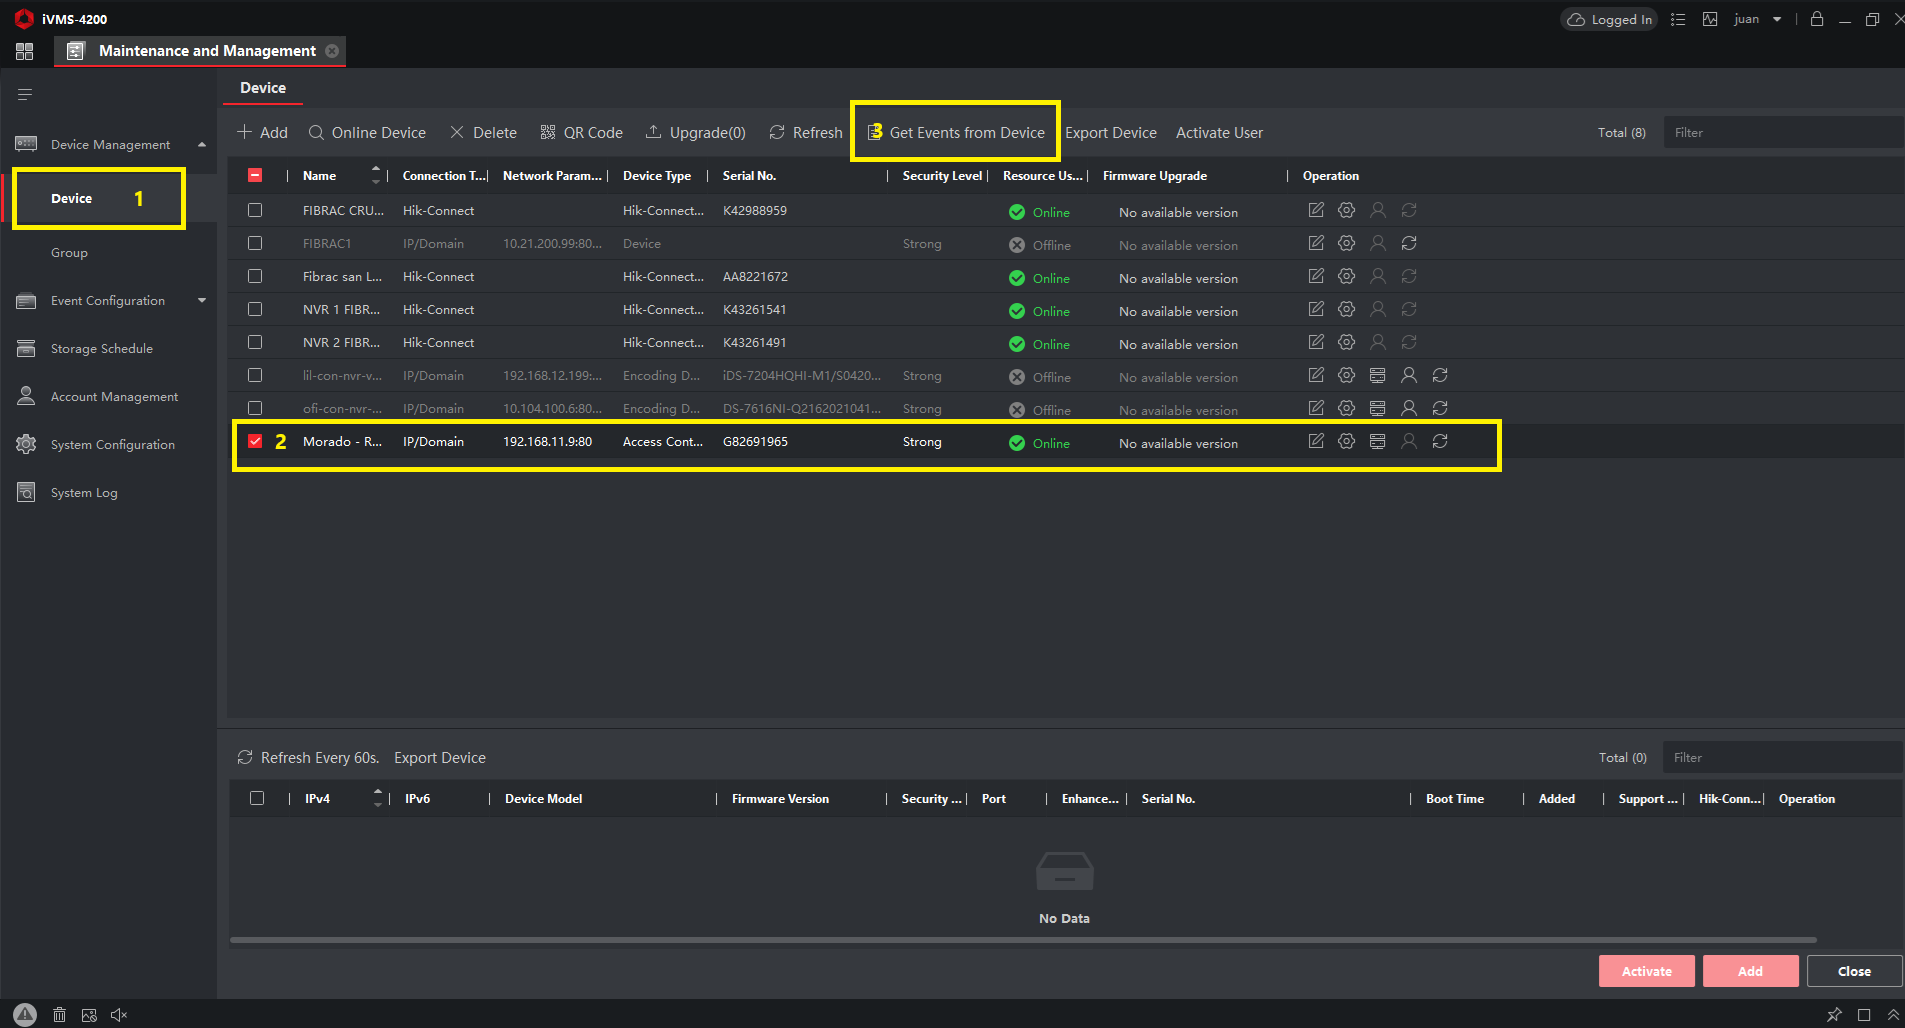Mute sound using bottom speaker icon
This screenshot has height=1028, width=1905.
(x=119, y=1015)
